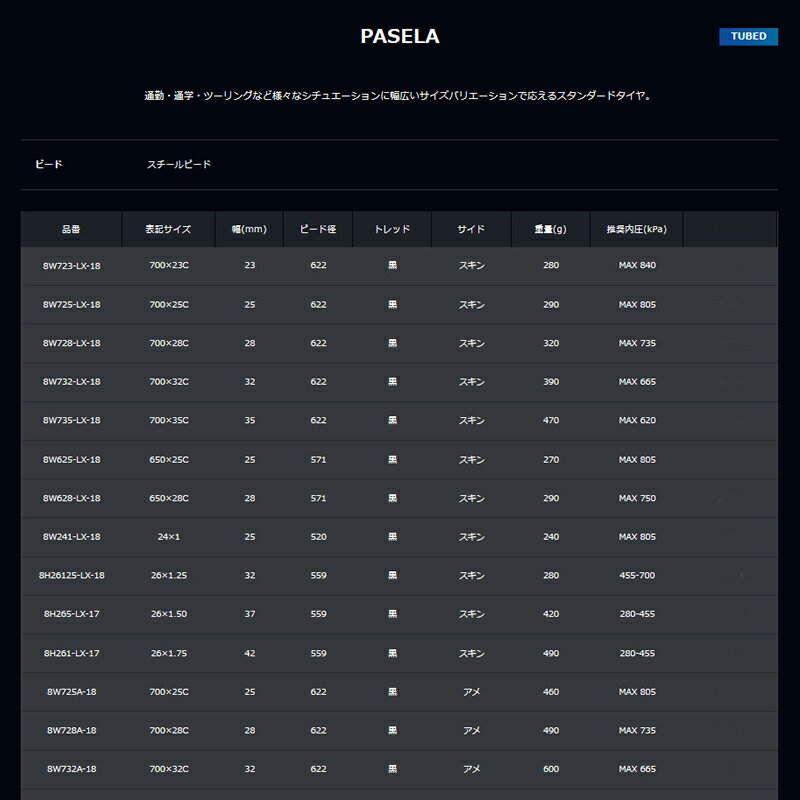Click the 700×28C size in row 8W728A-18
This screenshot has width=800, height=800.
169,731
